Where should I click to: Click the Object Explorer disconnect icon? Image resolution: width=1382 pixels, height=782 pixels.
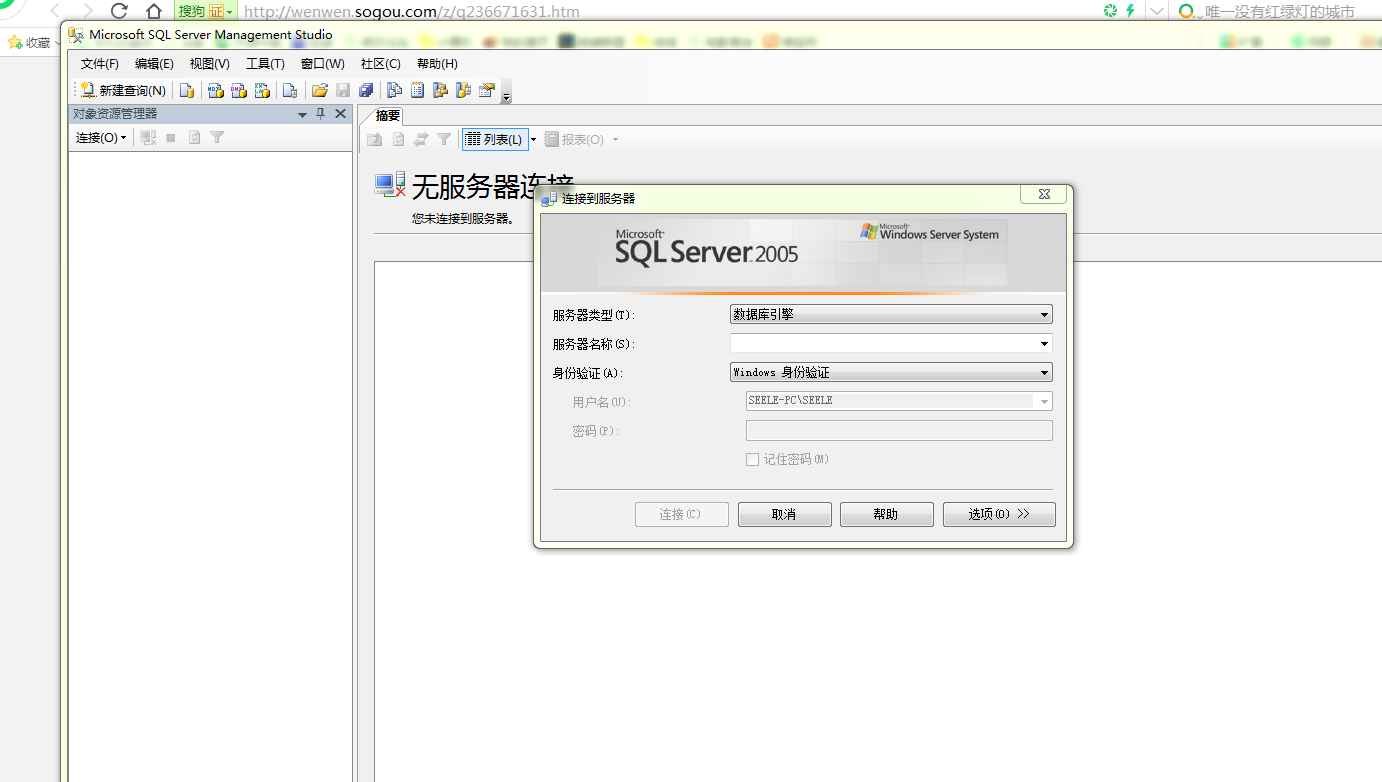click(148, 138)
